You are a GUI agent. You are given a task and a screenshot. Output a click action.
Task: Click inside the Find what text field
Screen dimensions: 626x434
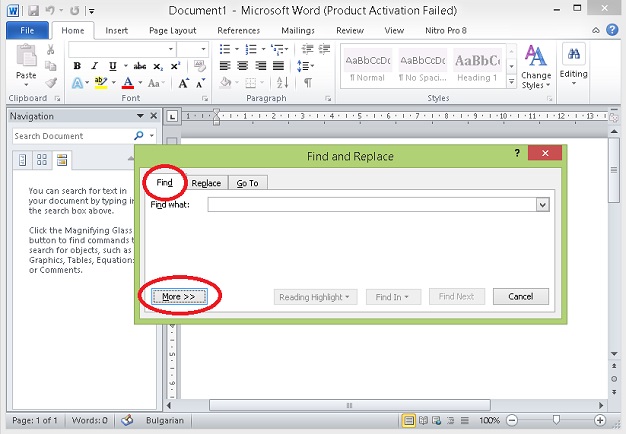click(370, 205)
